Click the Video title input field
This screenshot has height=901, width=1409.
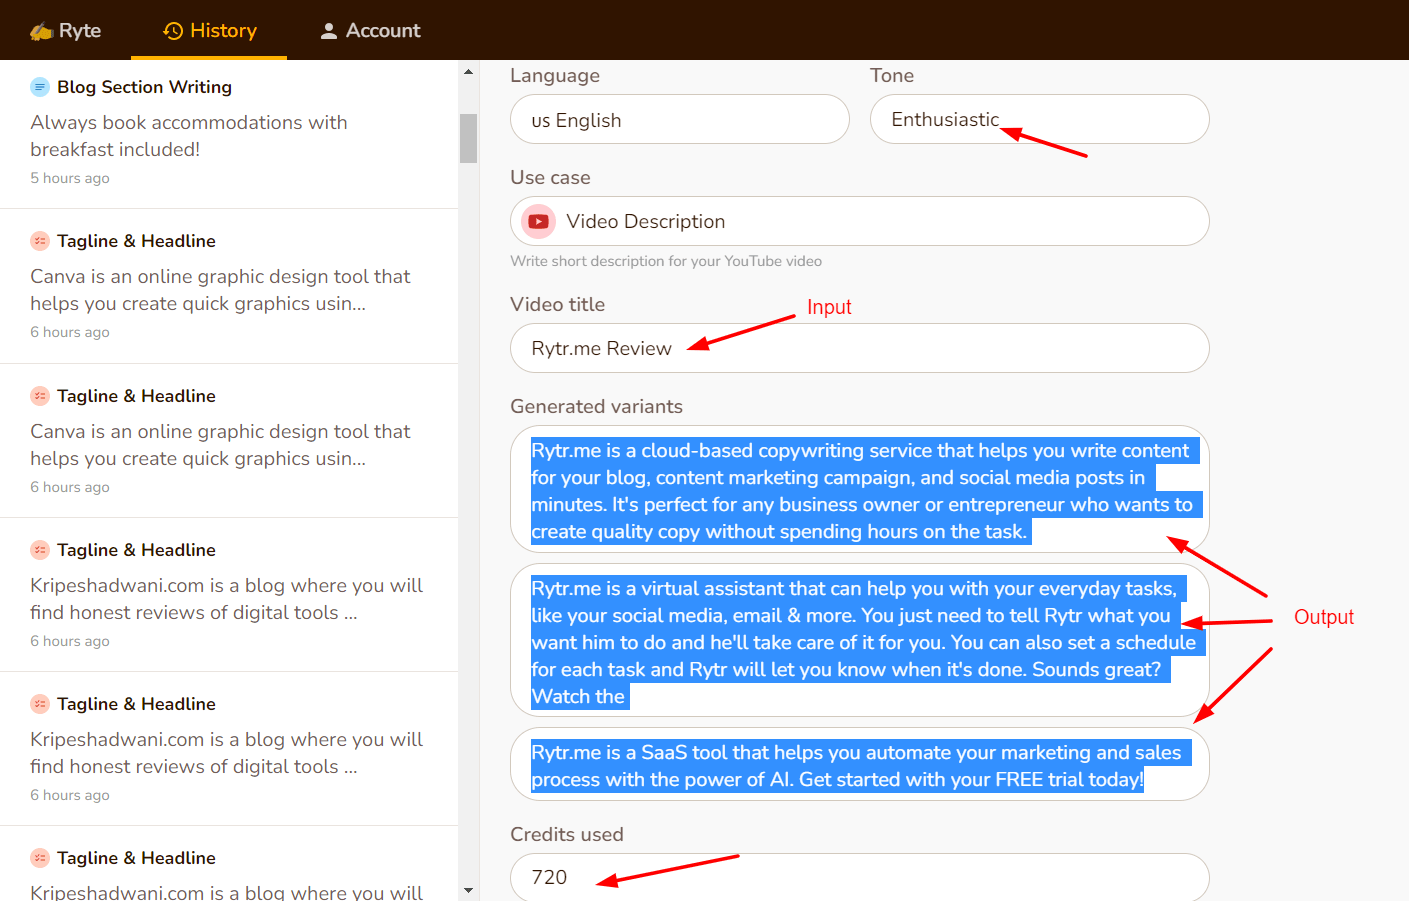pyautogui.click(x=859, y=348)
